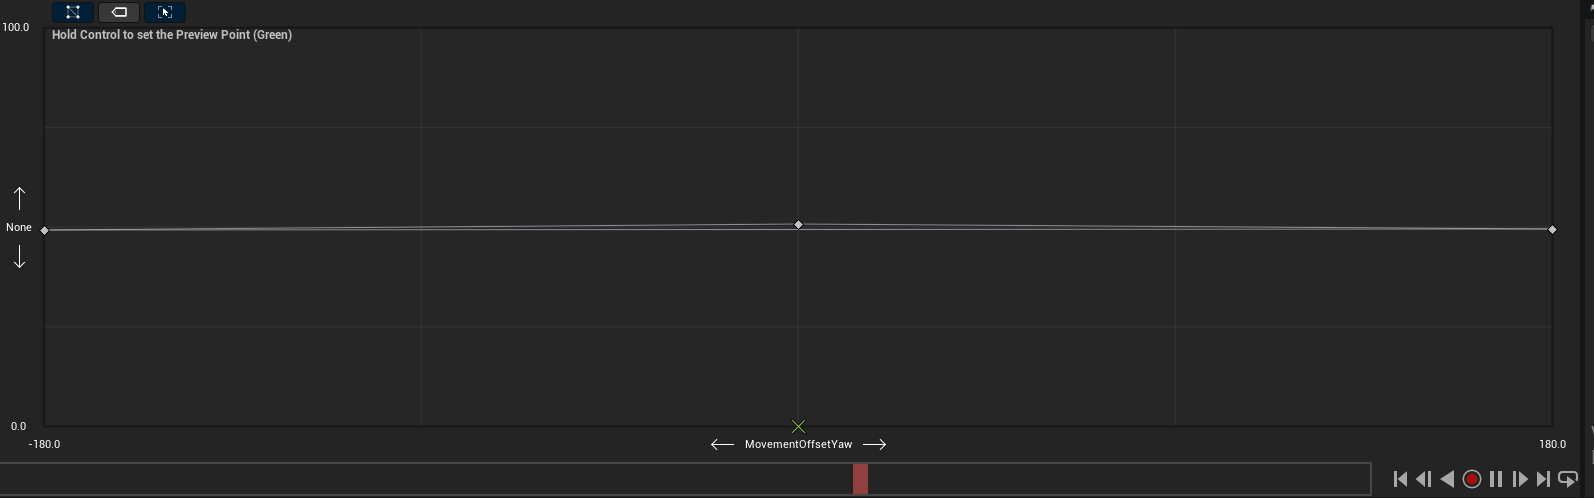Select the blend sample at -180.0

tap(44, 230)
